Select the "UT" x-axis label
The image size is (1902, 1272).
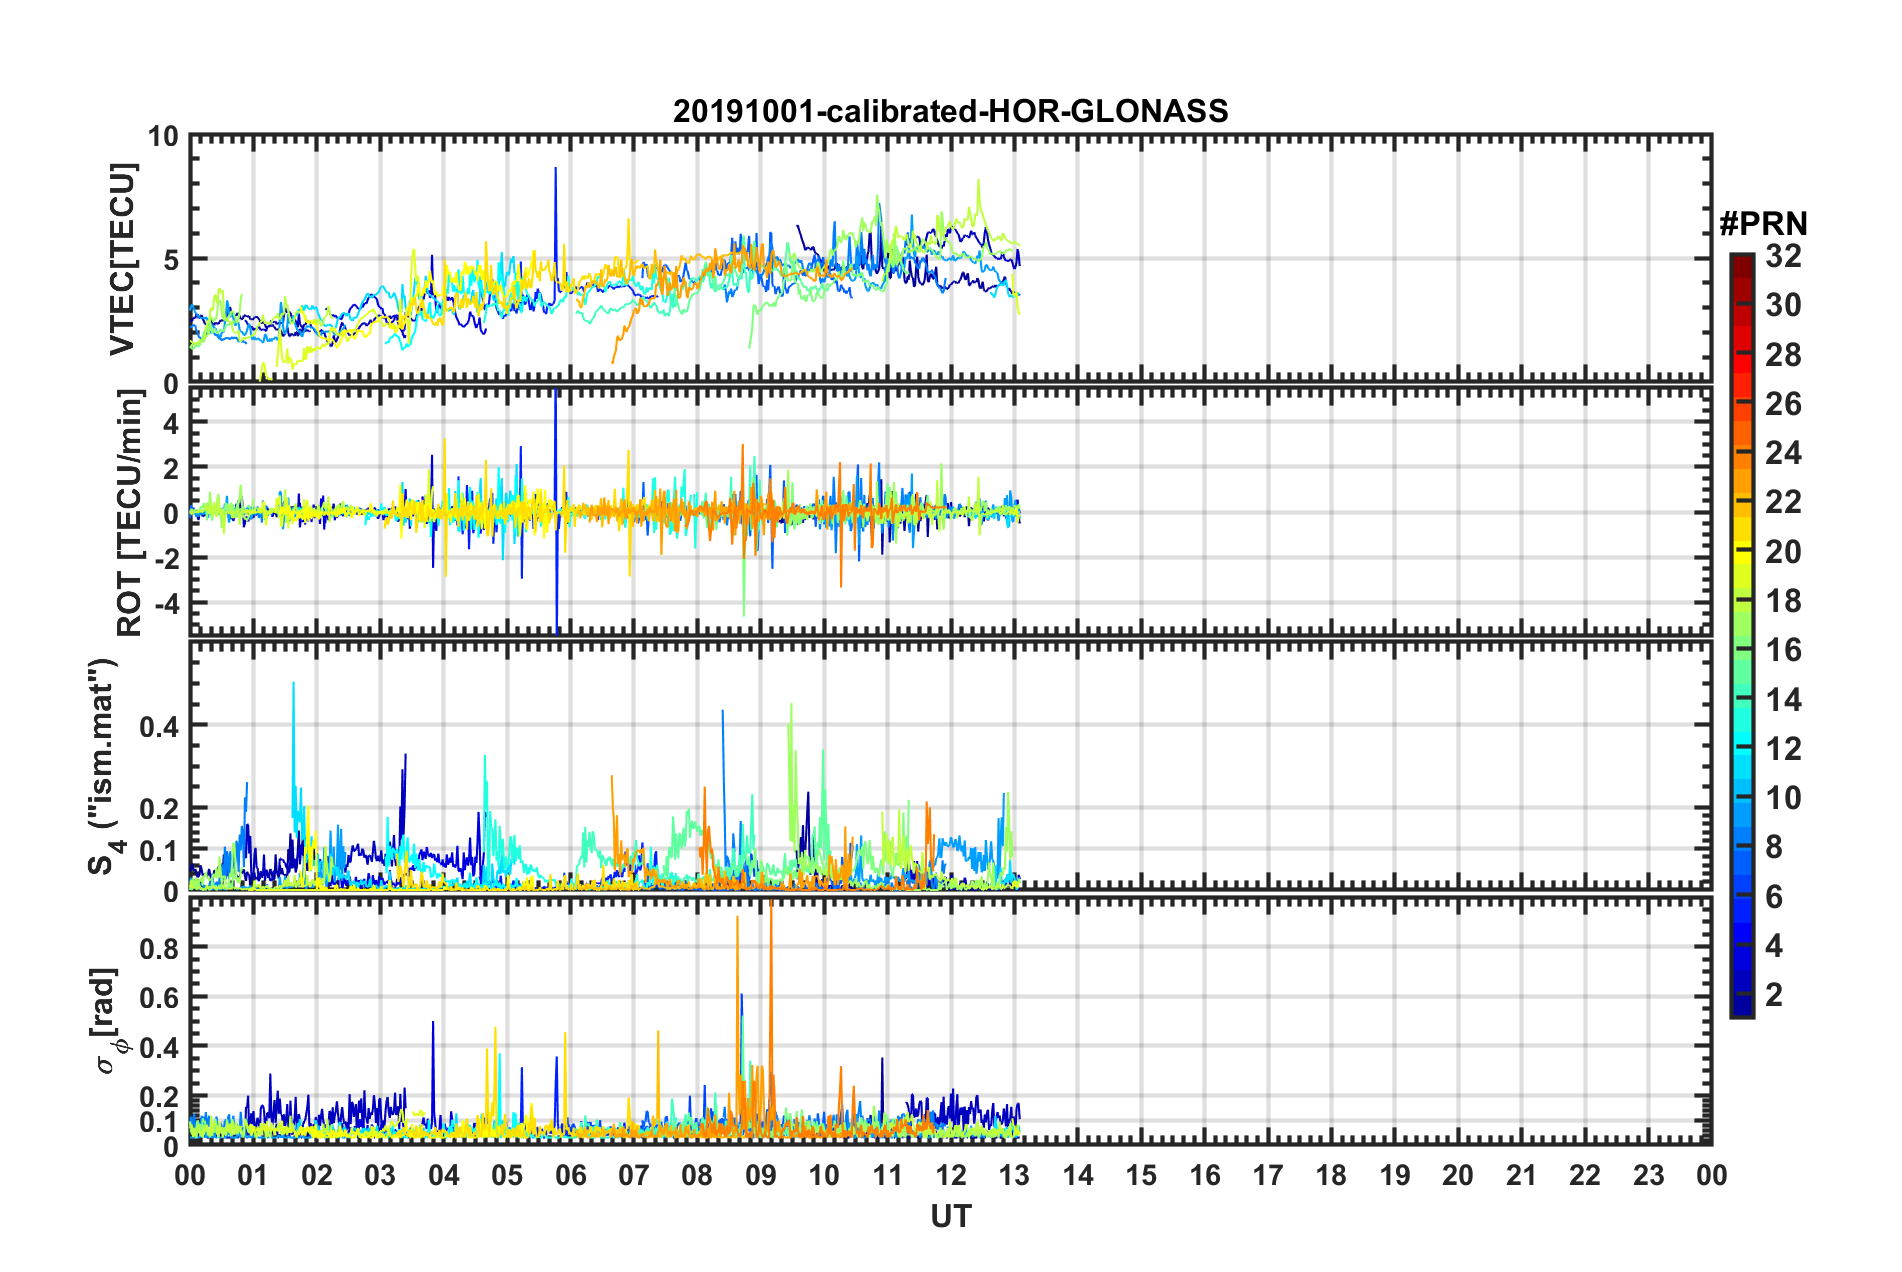click(950, 1216)
